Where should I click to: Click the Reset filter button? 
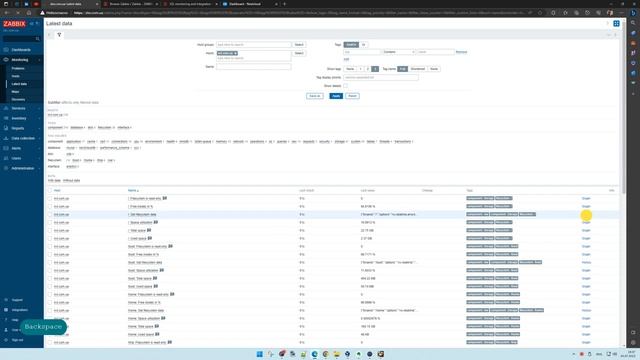[352, 96]
